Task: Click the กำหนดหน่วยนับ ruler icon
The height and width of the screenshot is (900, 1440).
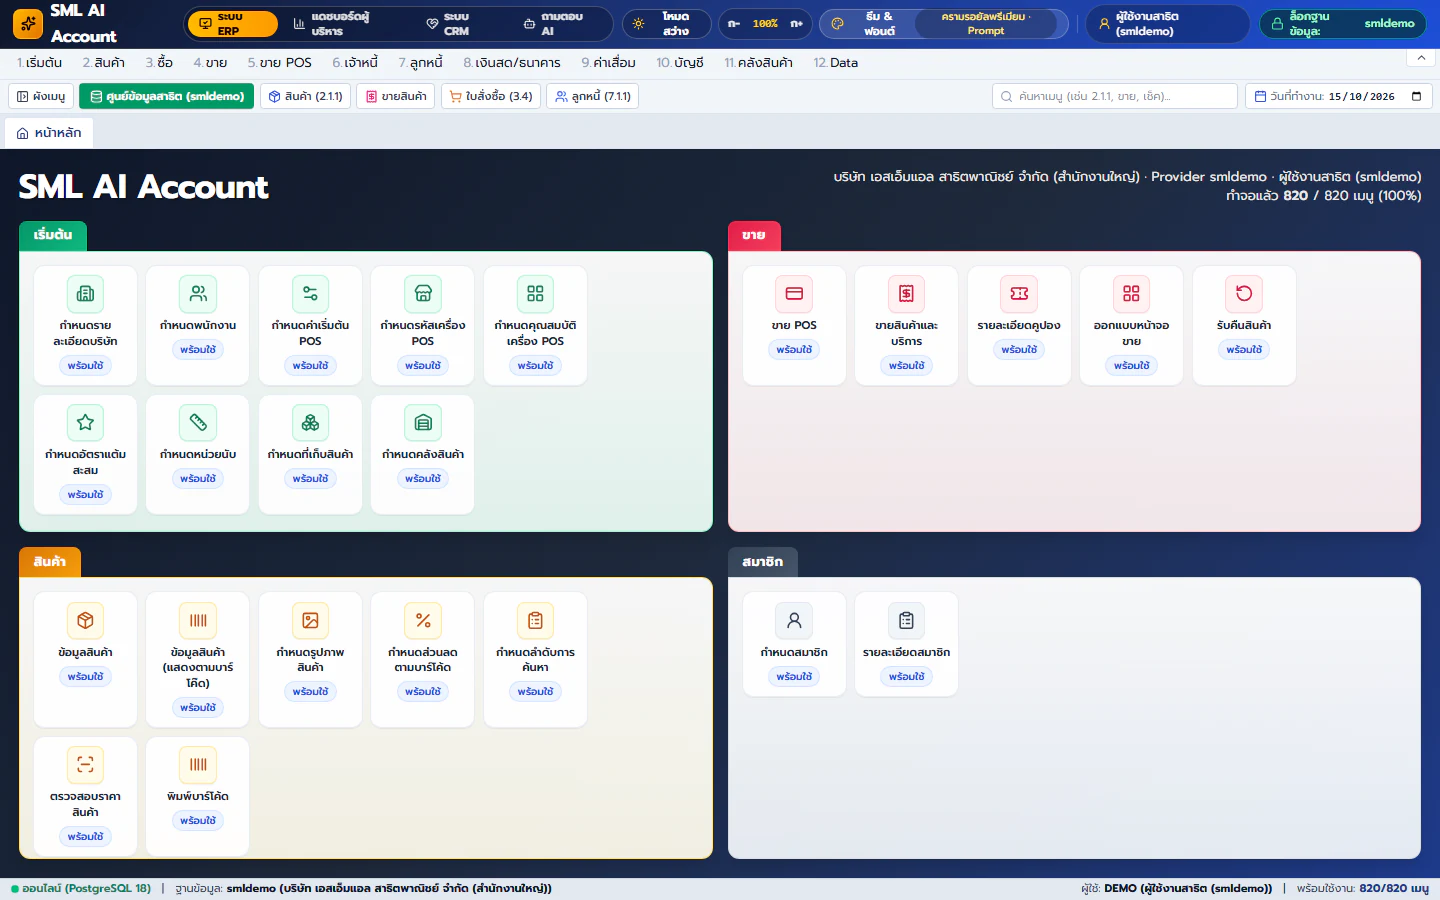Action: (x=198, y=423)
